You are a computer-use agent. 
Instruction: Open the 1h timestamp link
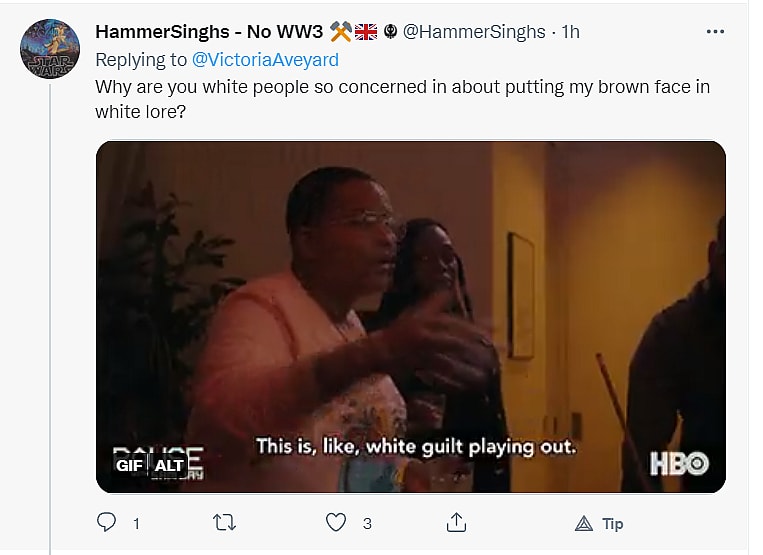(570, 32)
